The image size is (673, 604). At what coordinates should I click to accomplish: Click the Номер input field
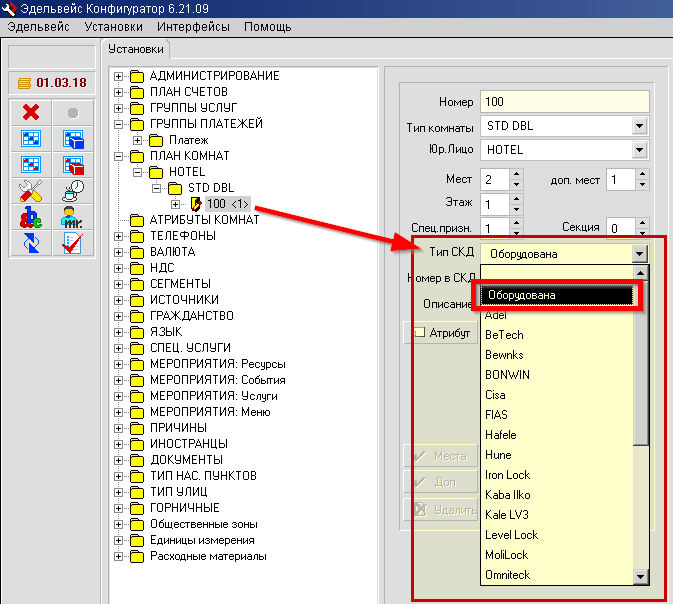pos(564,102)
